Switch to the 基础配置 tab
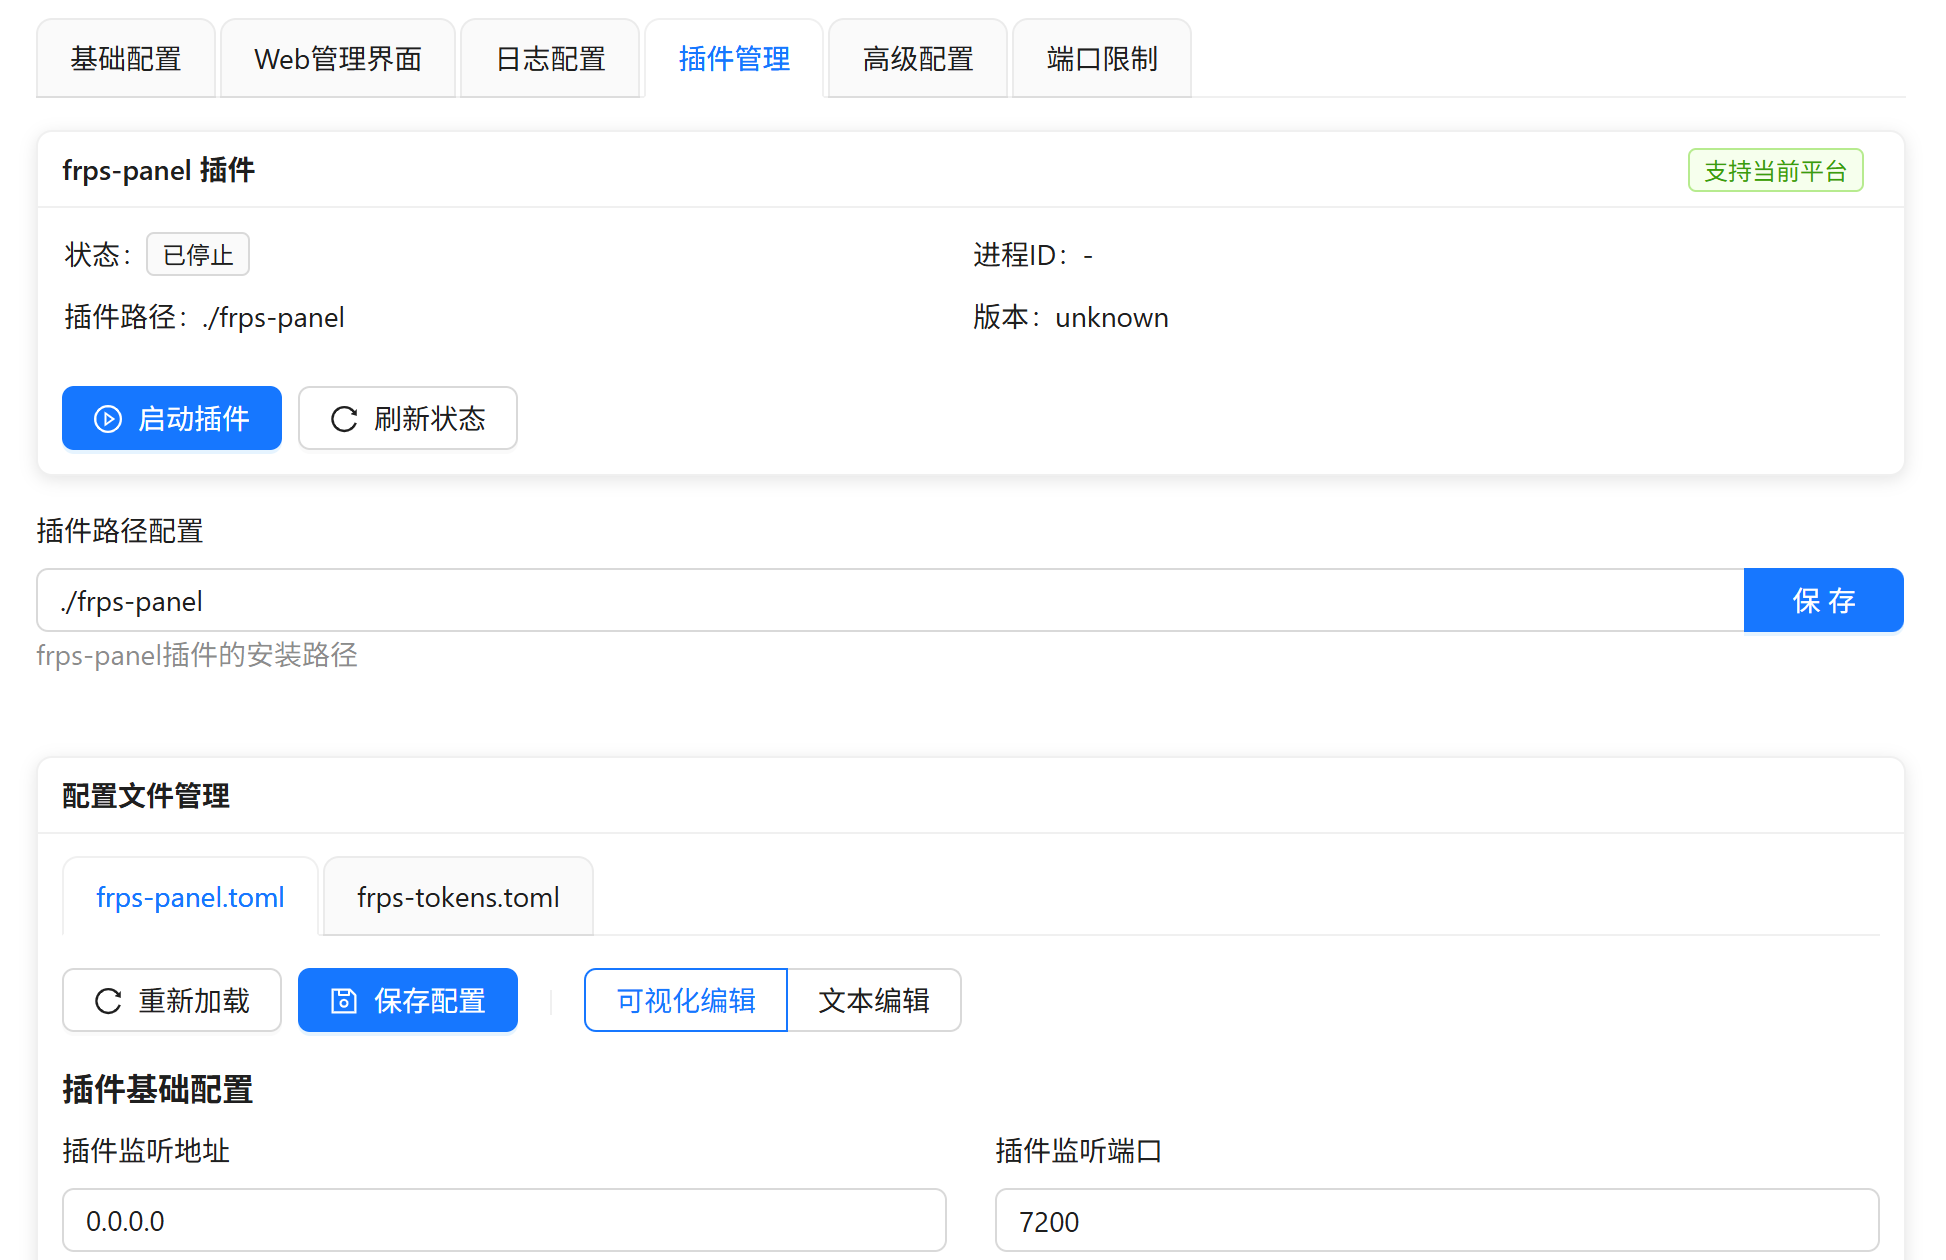Screen dimensions: 1946x1260 point(125,58)
